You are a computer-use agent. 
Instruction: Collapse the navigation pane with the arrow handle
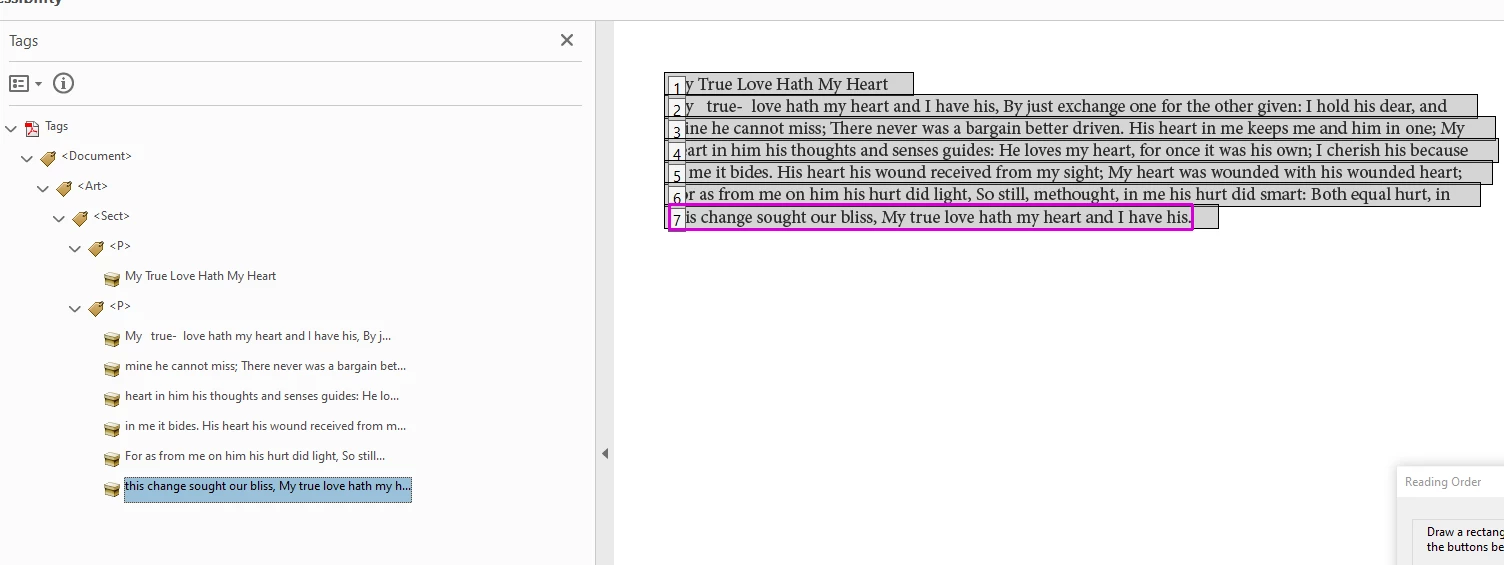[x=605, y=453]
